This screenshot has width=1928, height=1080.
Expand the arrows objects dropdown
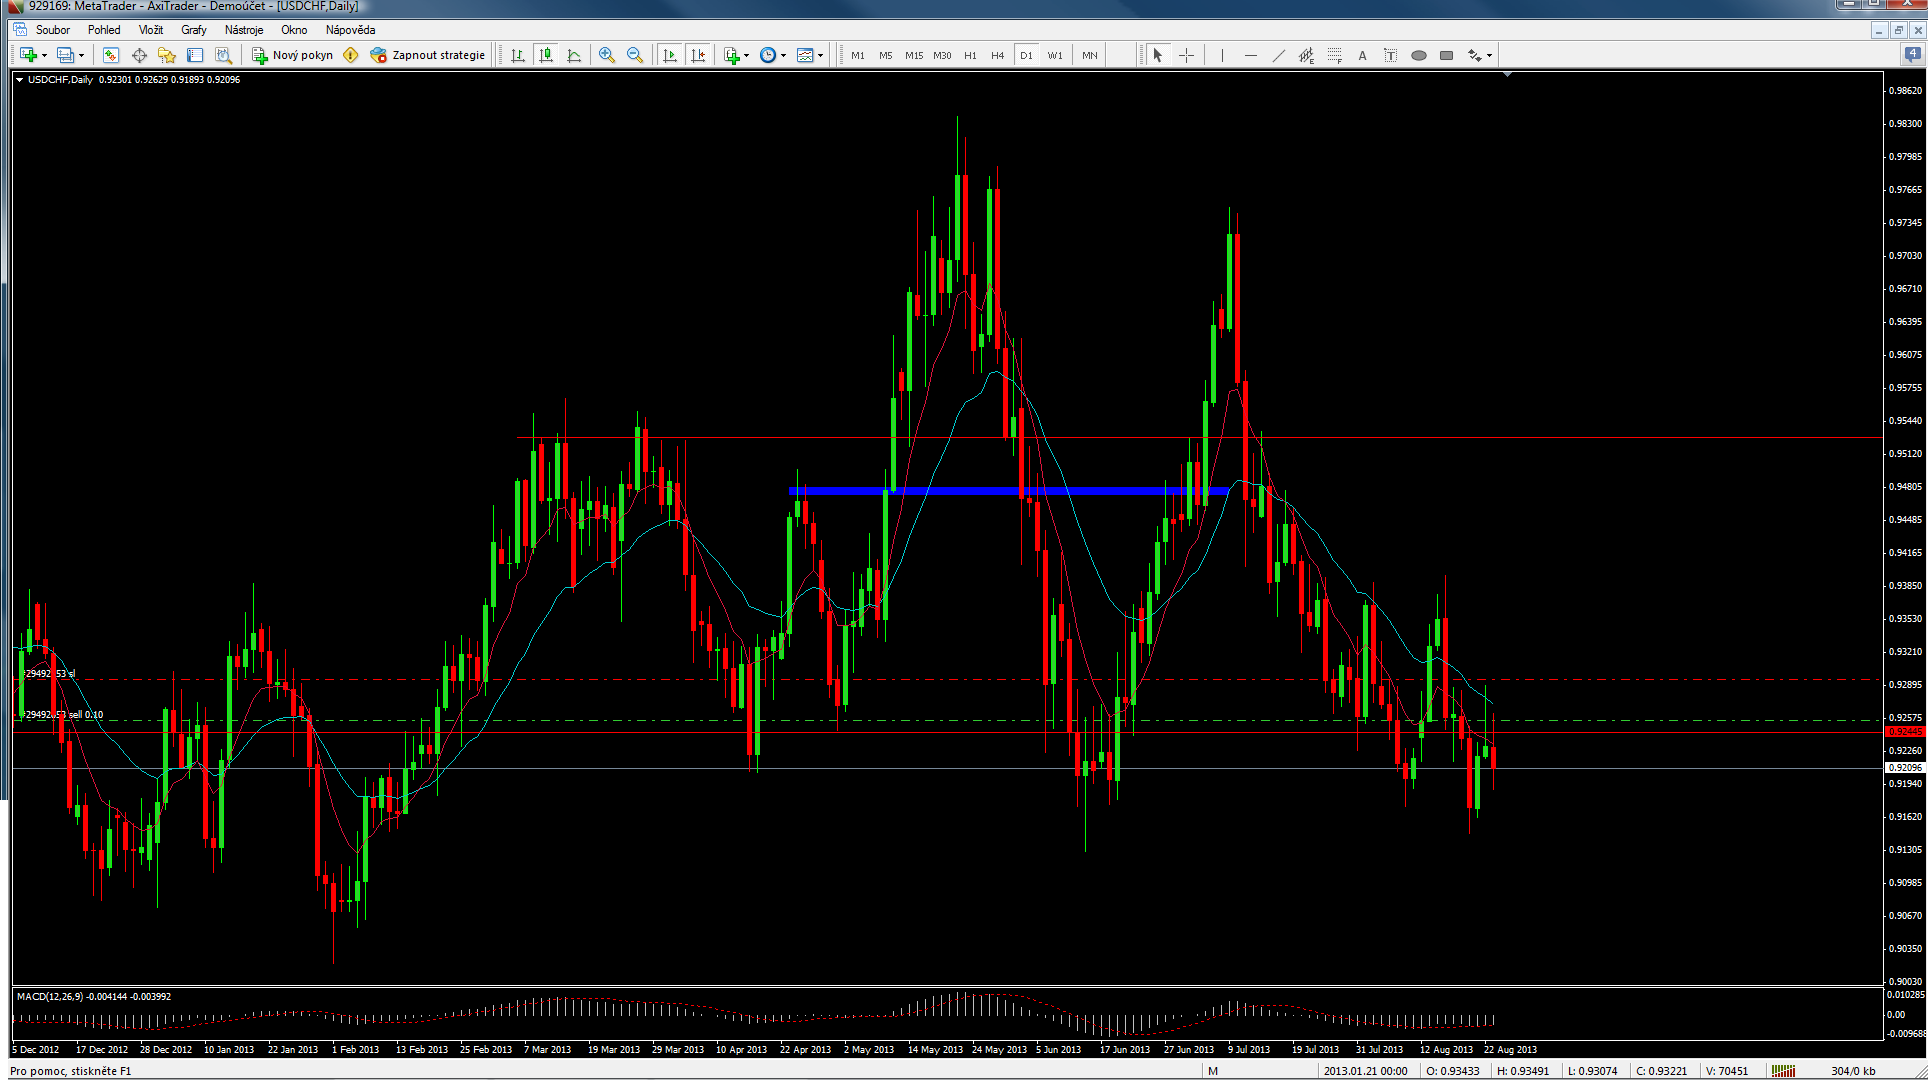click(x=1489, y=56)
